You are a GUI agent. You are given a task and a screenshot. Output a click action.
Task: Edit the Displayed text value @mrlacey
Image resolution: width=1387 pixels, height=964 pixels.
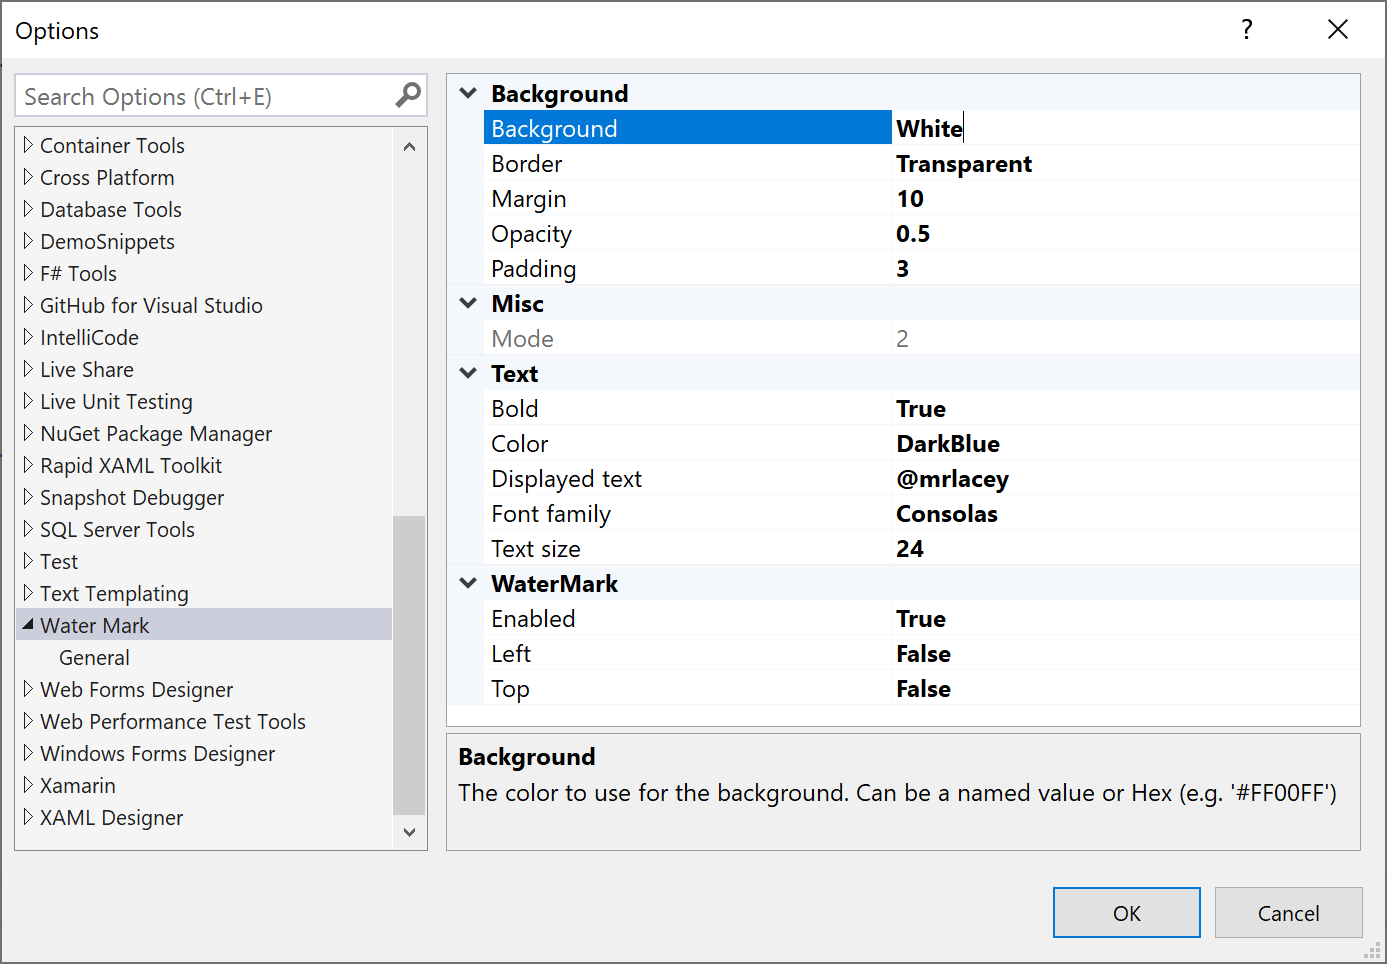tap(1125, 478)
